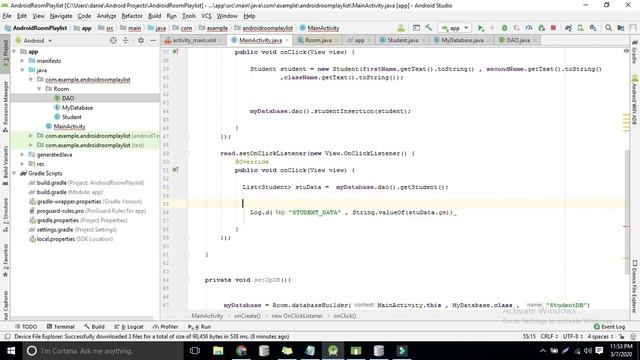640x360 pixels.
Task: Open SDK Manager icon in toolbar
Action: click(593, 28)
